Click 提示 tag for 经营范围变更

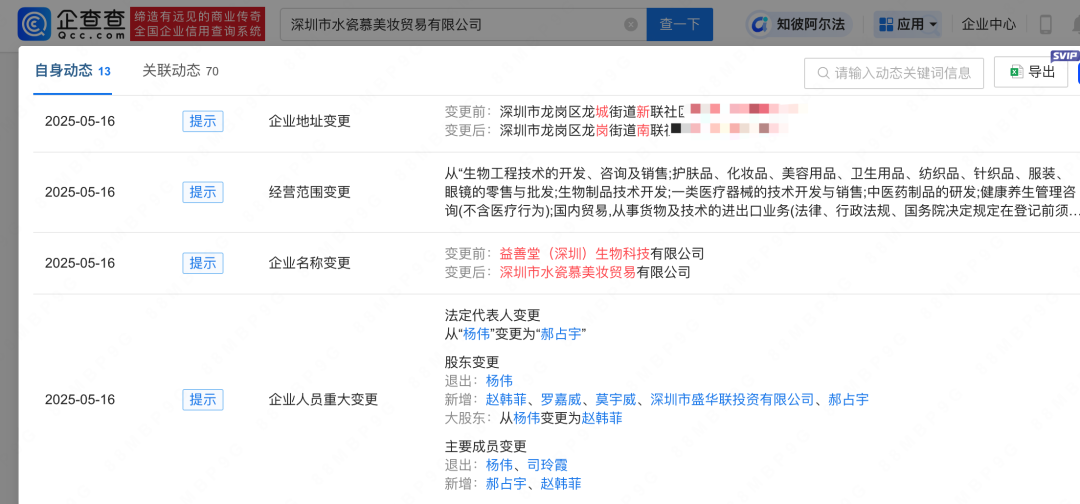(x=203, y=192)
